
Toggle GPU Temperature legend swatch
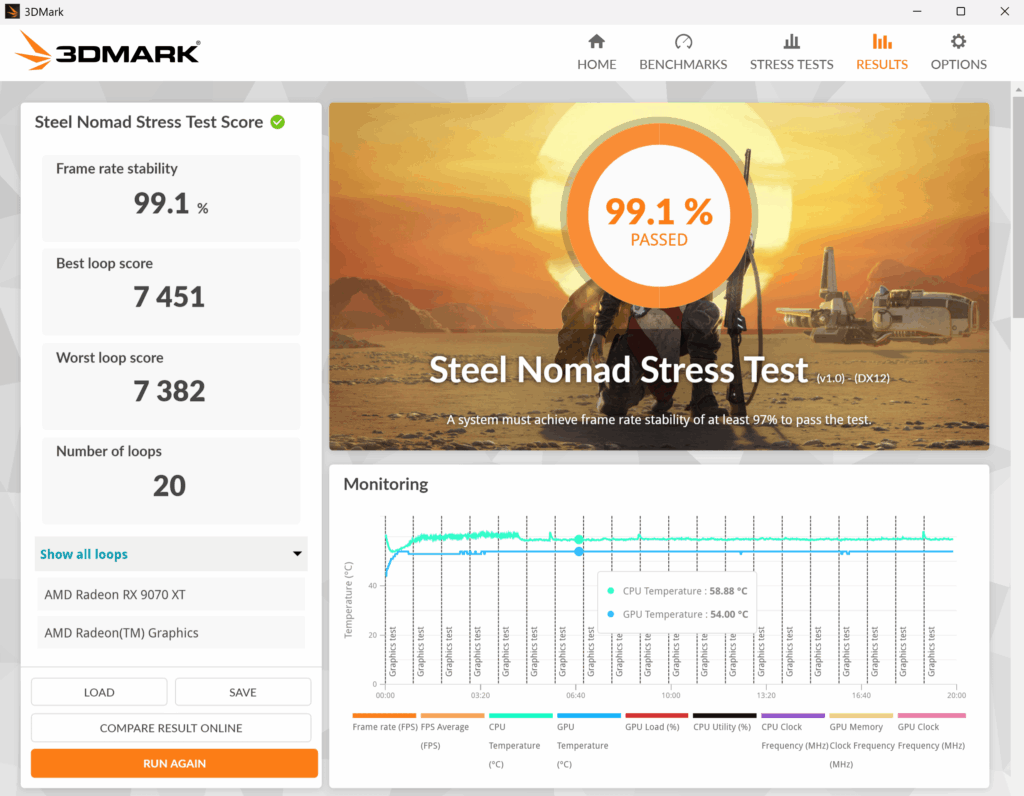click(x=588, y=716)
